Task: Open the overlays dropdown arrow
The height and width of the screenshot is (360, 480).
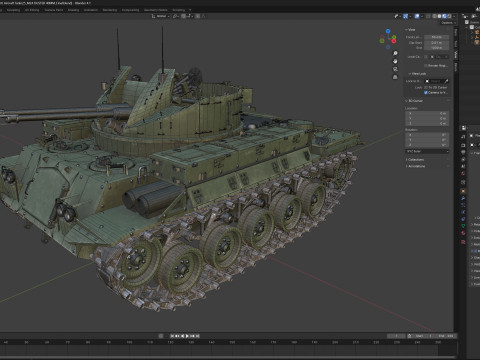Action: 422,16
